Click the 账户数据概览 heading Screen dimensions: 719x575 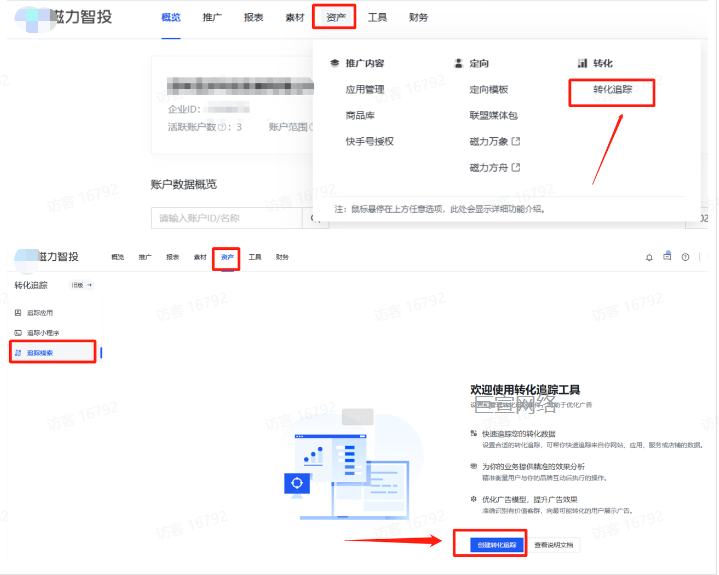point(184,184)
